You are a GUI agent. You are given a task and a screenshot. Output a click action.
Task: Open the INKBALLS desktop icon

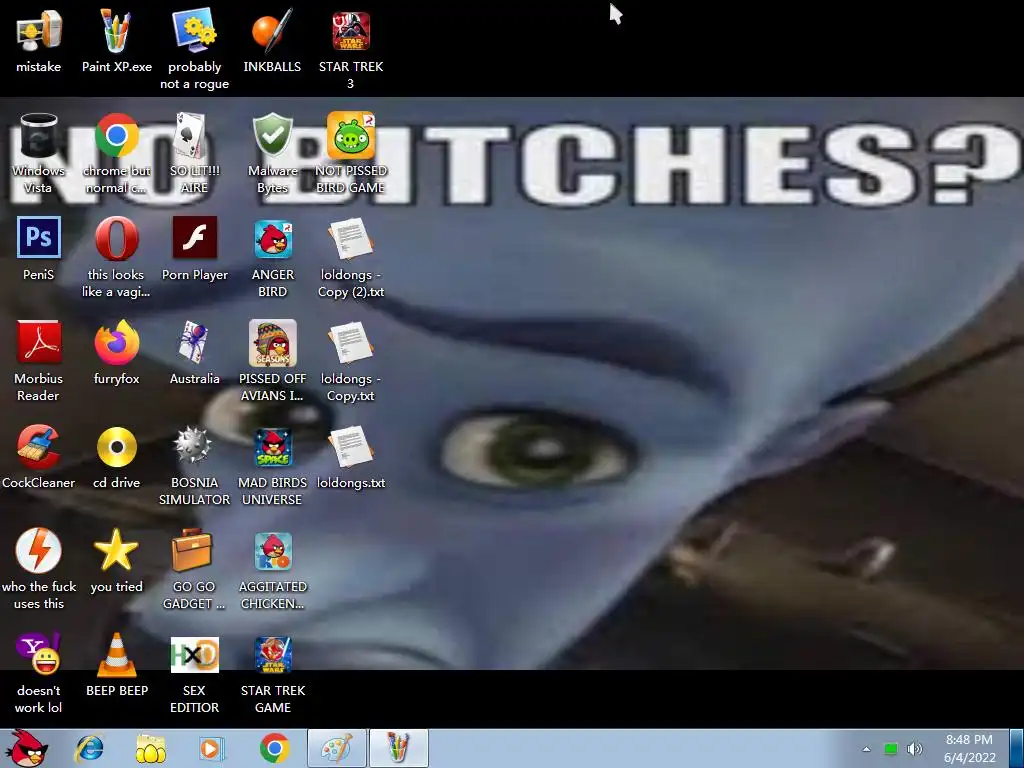click(x=272, y=31)
